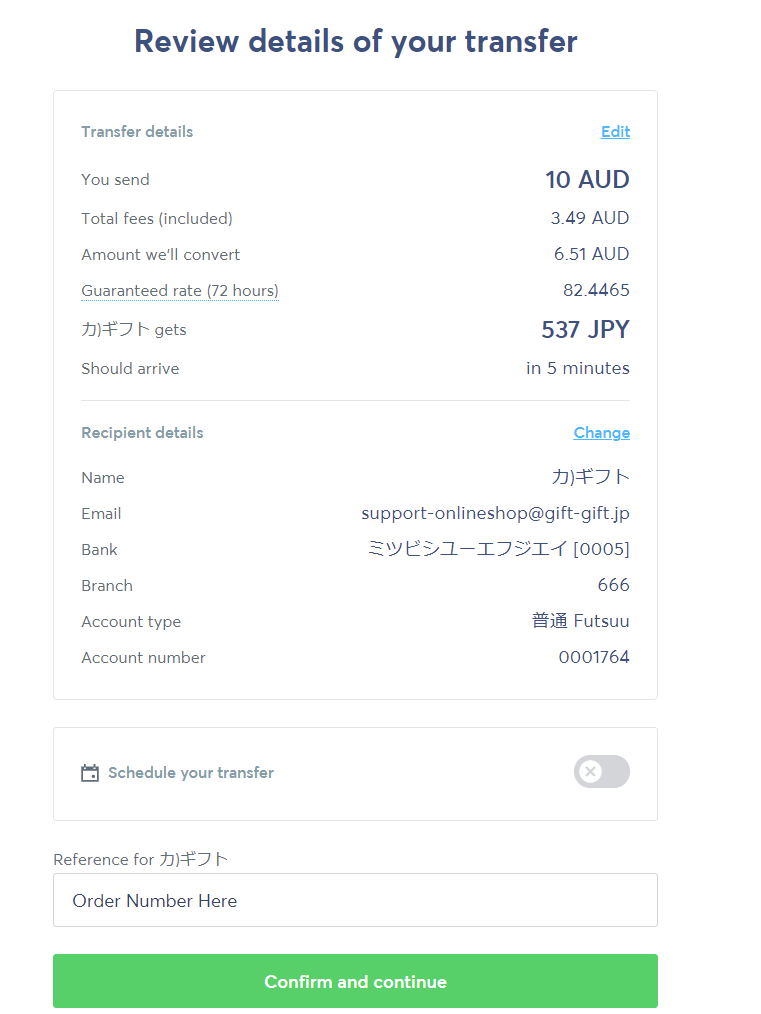This screenshot has width=761, height=1014.
Task: Toggle the Schedule your transfer switch
Action: pyautogui.click(x=601, y=772)
